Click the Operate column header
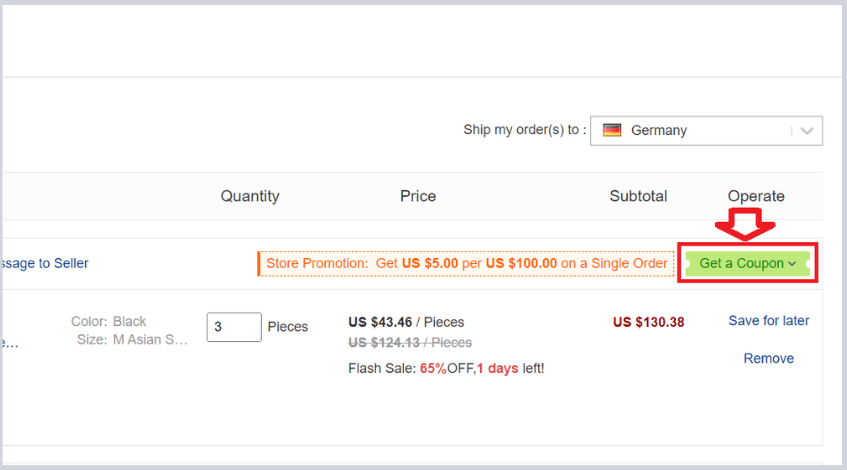The image size is (847, 470). [756, 196]
